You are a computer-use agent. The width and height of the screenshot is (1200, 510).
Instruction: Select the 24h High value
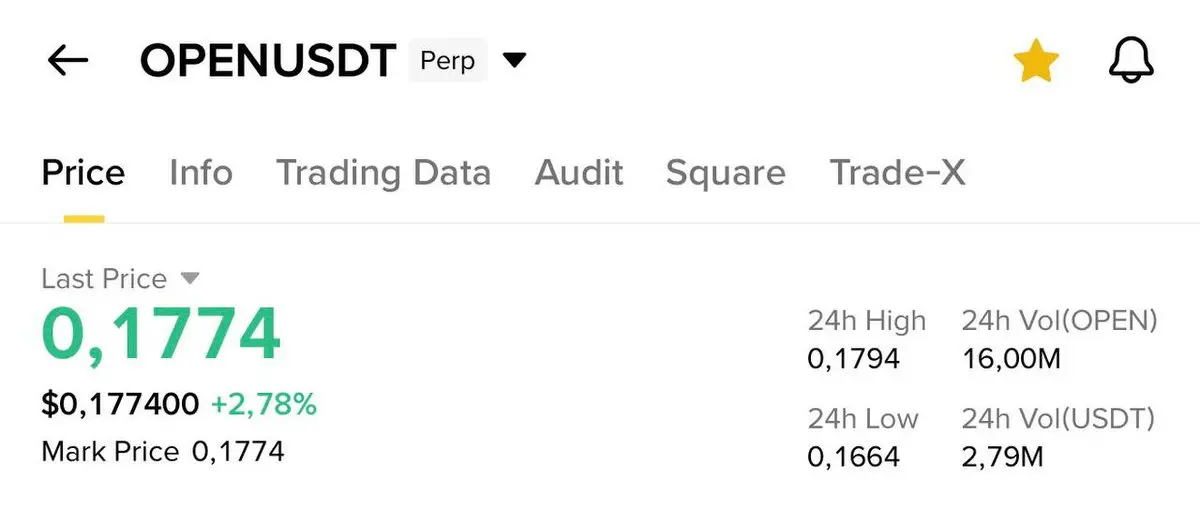click(853, 357)
